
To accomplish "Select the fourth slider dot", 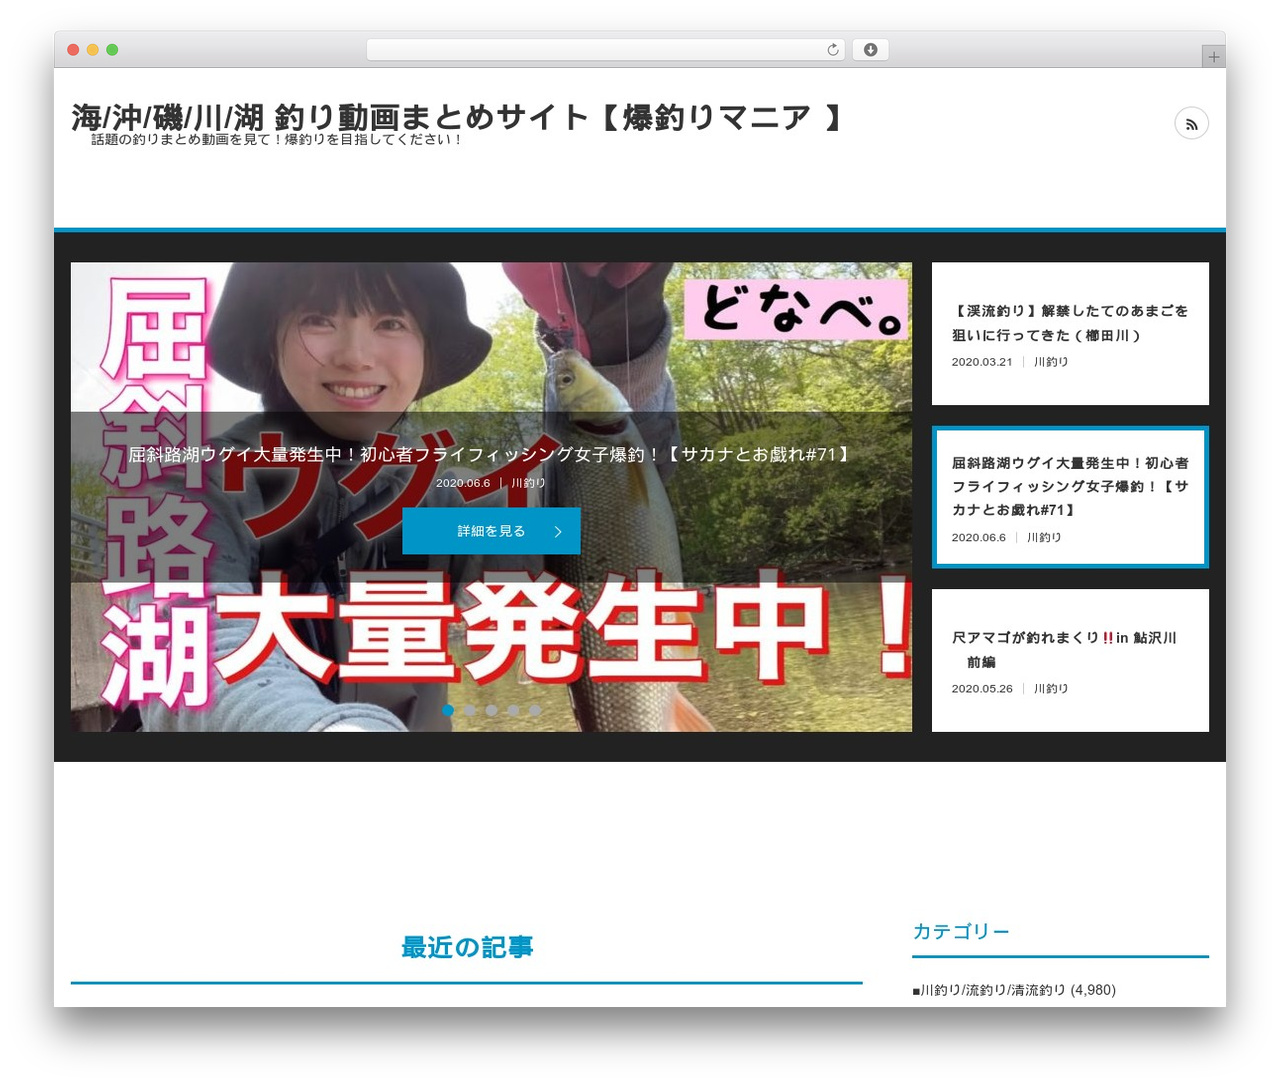I will pyautogui.click(x=513, y=710).
